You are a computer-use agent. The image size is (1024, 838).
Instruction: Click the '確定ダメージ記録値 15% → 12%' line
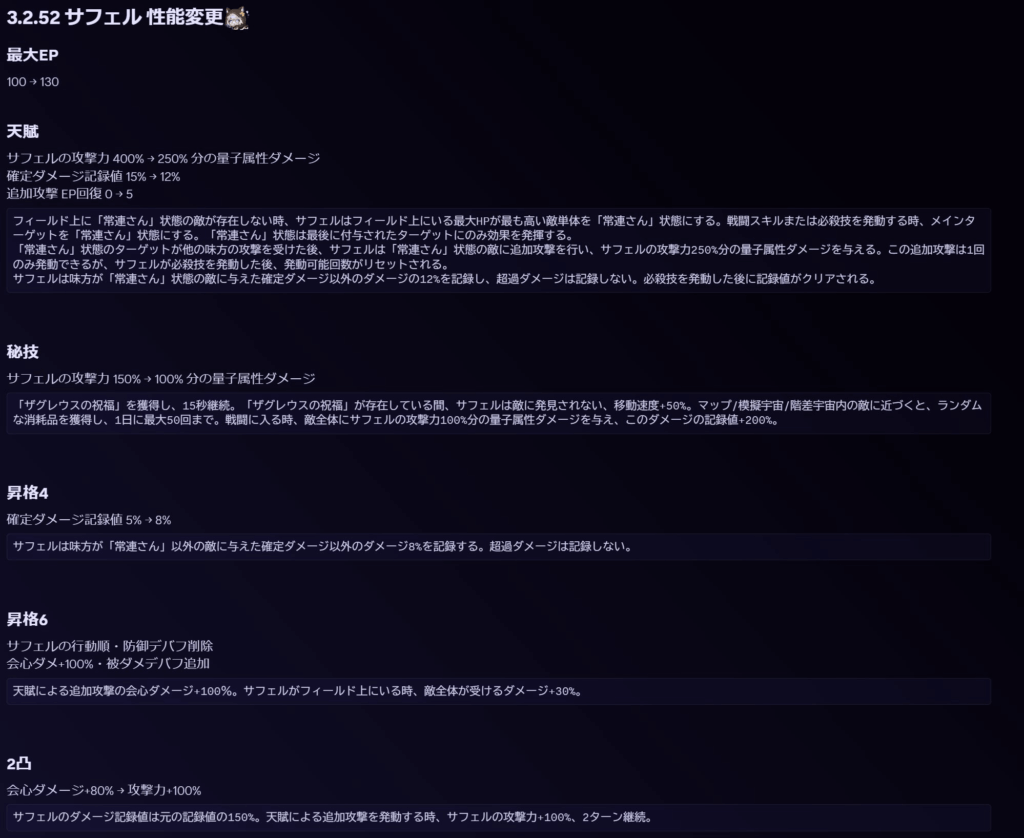click(x=93, y=176)
